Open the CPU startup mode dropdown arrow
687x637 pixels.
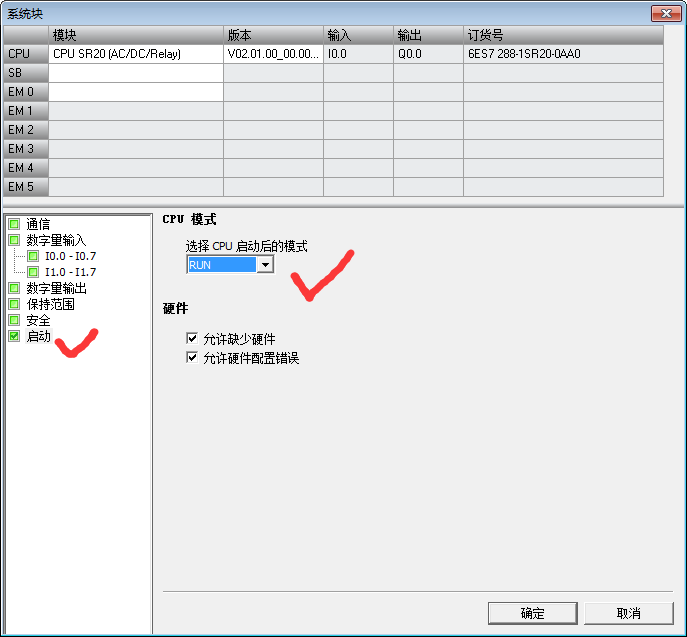tap(265, 265)
